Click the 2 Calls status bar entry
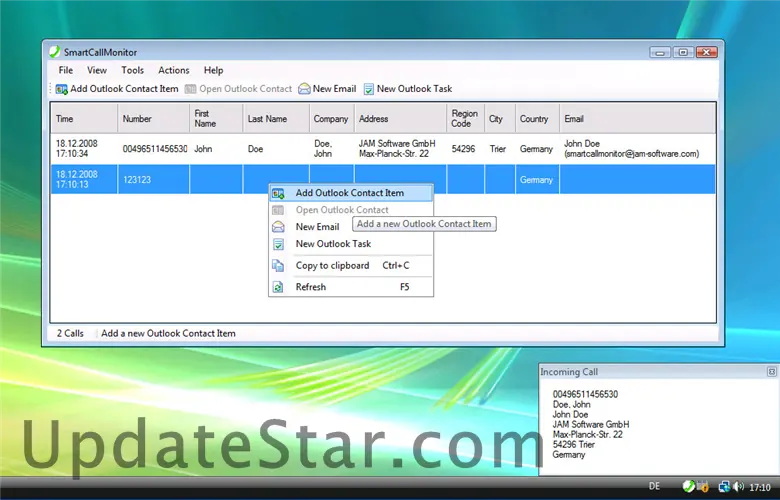Viewport: 780px width, 500px height. [70, 333]
